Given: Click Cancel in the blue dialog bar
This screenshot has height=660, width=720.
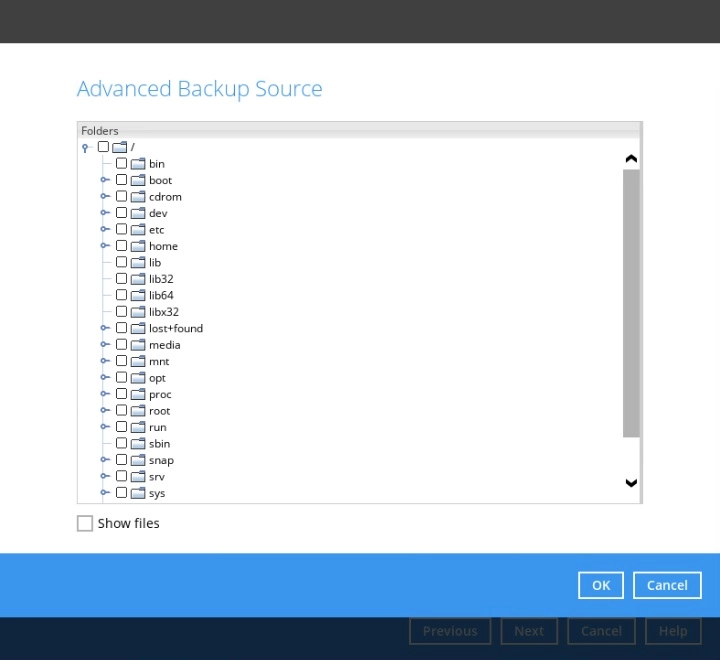Looking at the screenshot, I should pos(667,585).
